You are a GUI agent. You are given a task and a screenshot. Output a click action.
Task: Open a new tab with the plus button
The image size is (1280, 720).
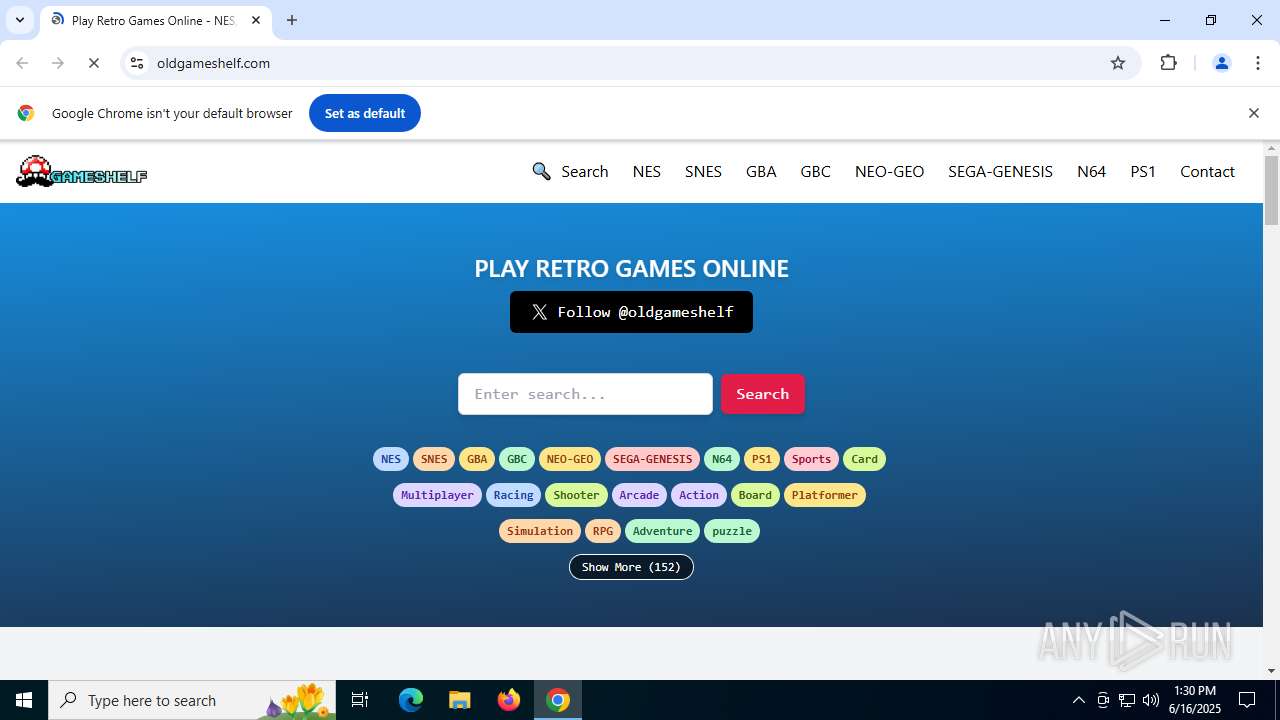click(292, 20)
